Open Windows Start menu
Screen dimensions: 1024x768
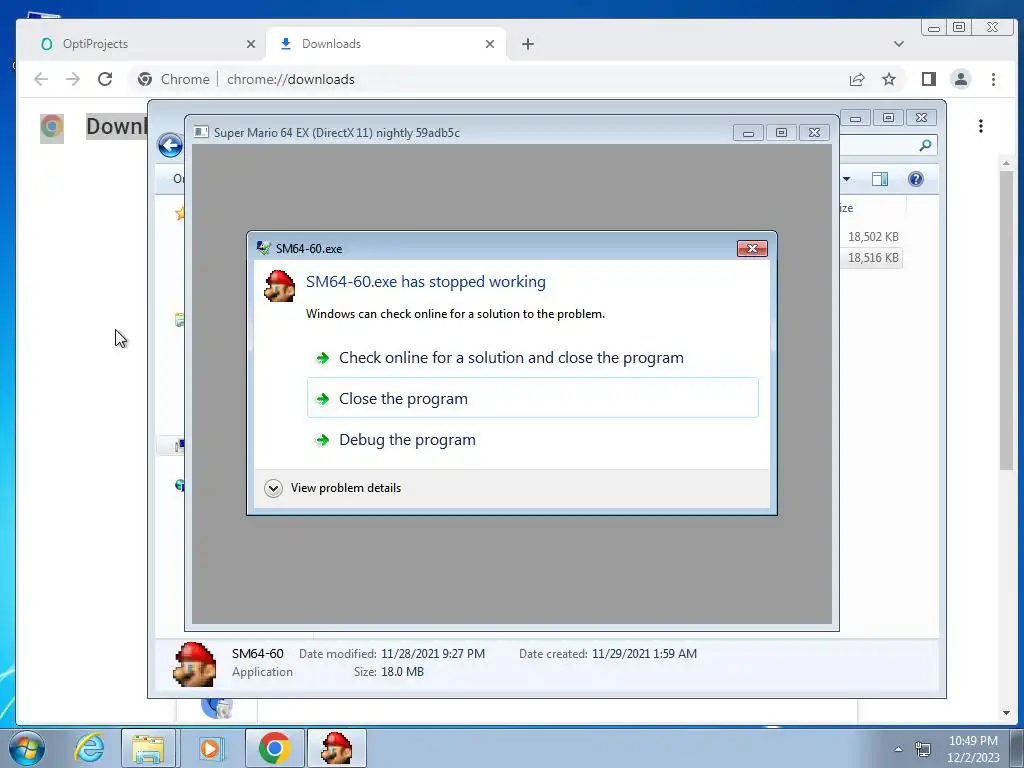pos(27,748)
